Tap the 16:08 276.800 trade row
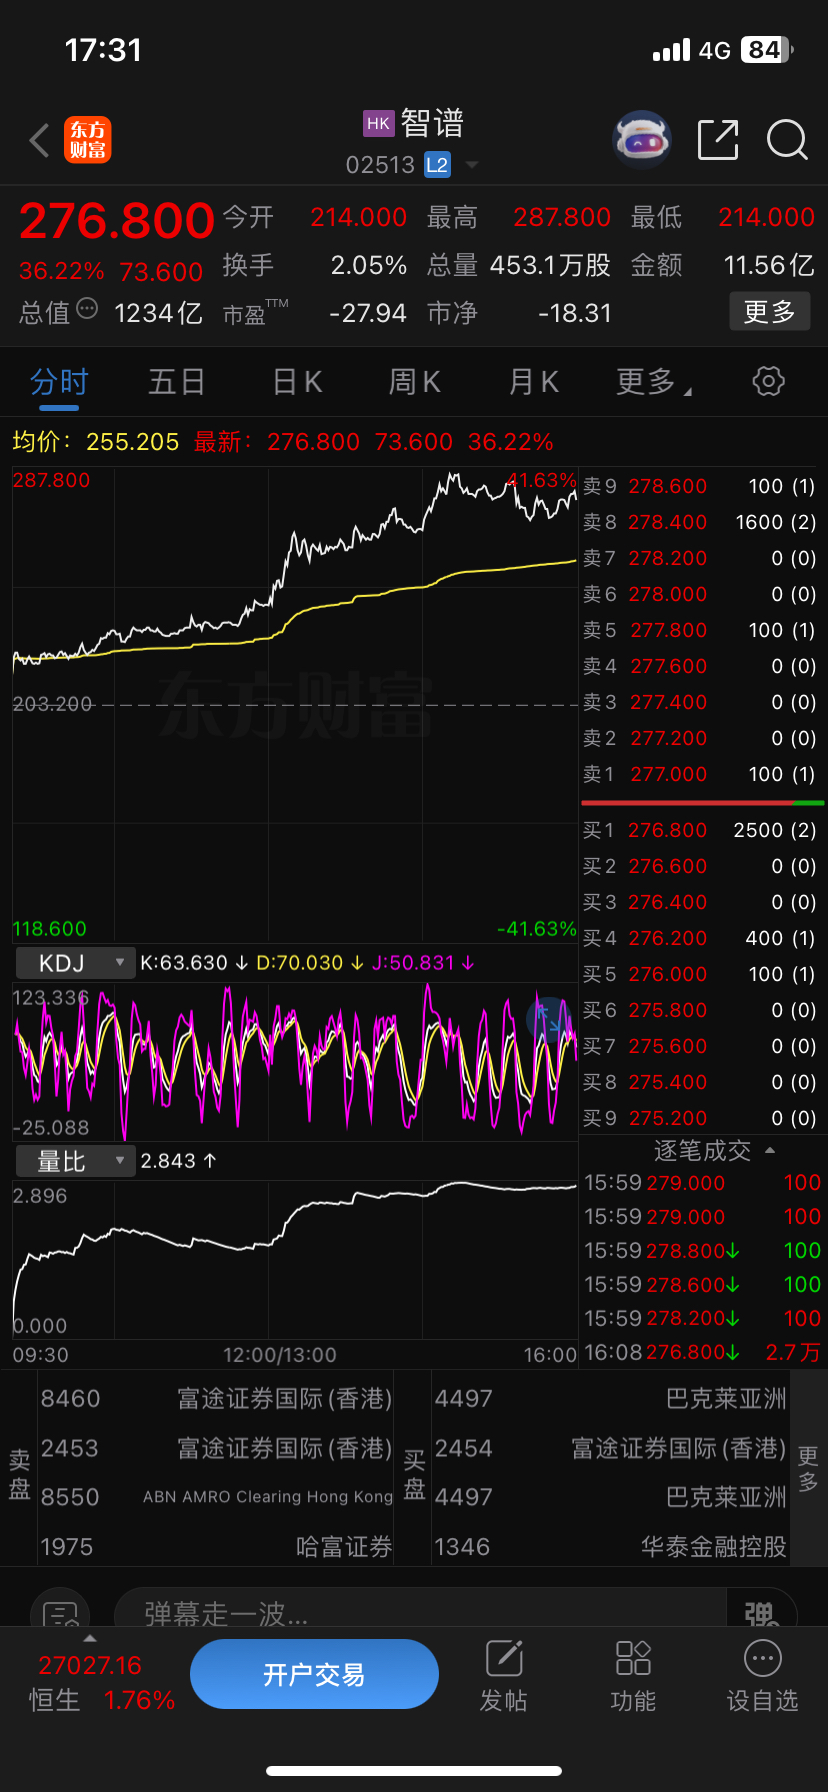The image size is (828, 1792). tap(702, 1352)
